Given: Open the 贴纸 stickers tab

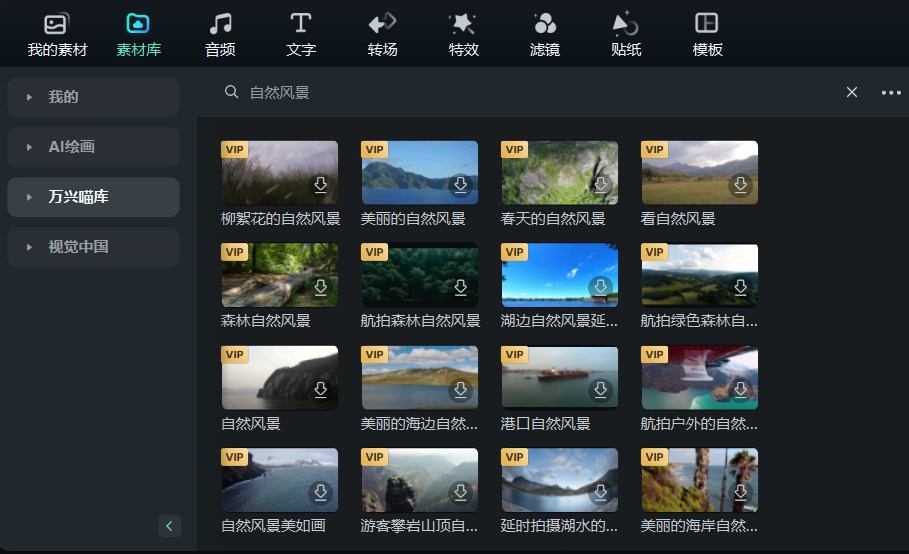Looking at the screenshot, I should click(626, 35).
